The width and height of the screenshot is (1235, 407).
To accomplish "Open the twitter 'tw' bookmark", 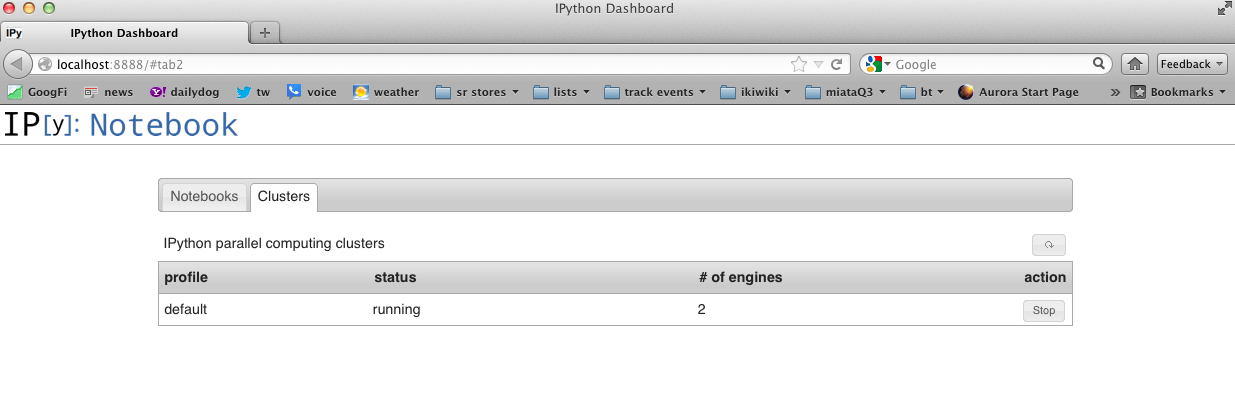I will coord(253,92).
